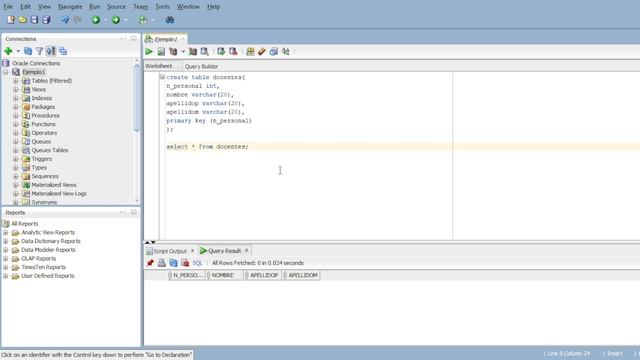Open the Edit menu
Screen dimensions: 640x360
25,7
